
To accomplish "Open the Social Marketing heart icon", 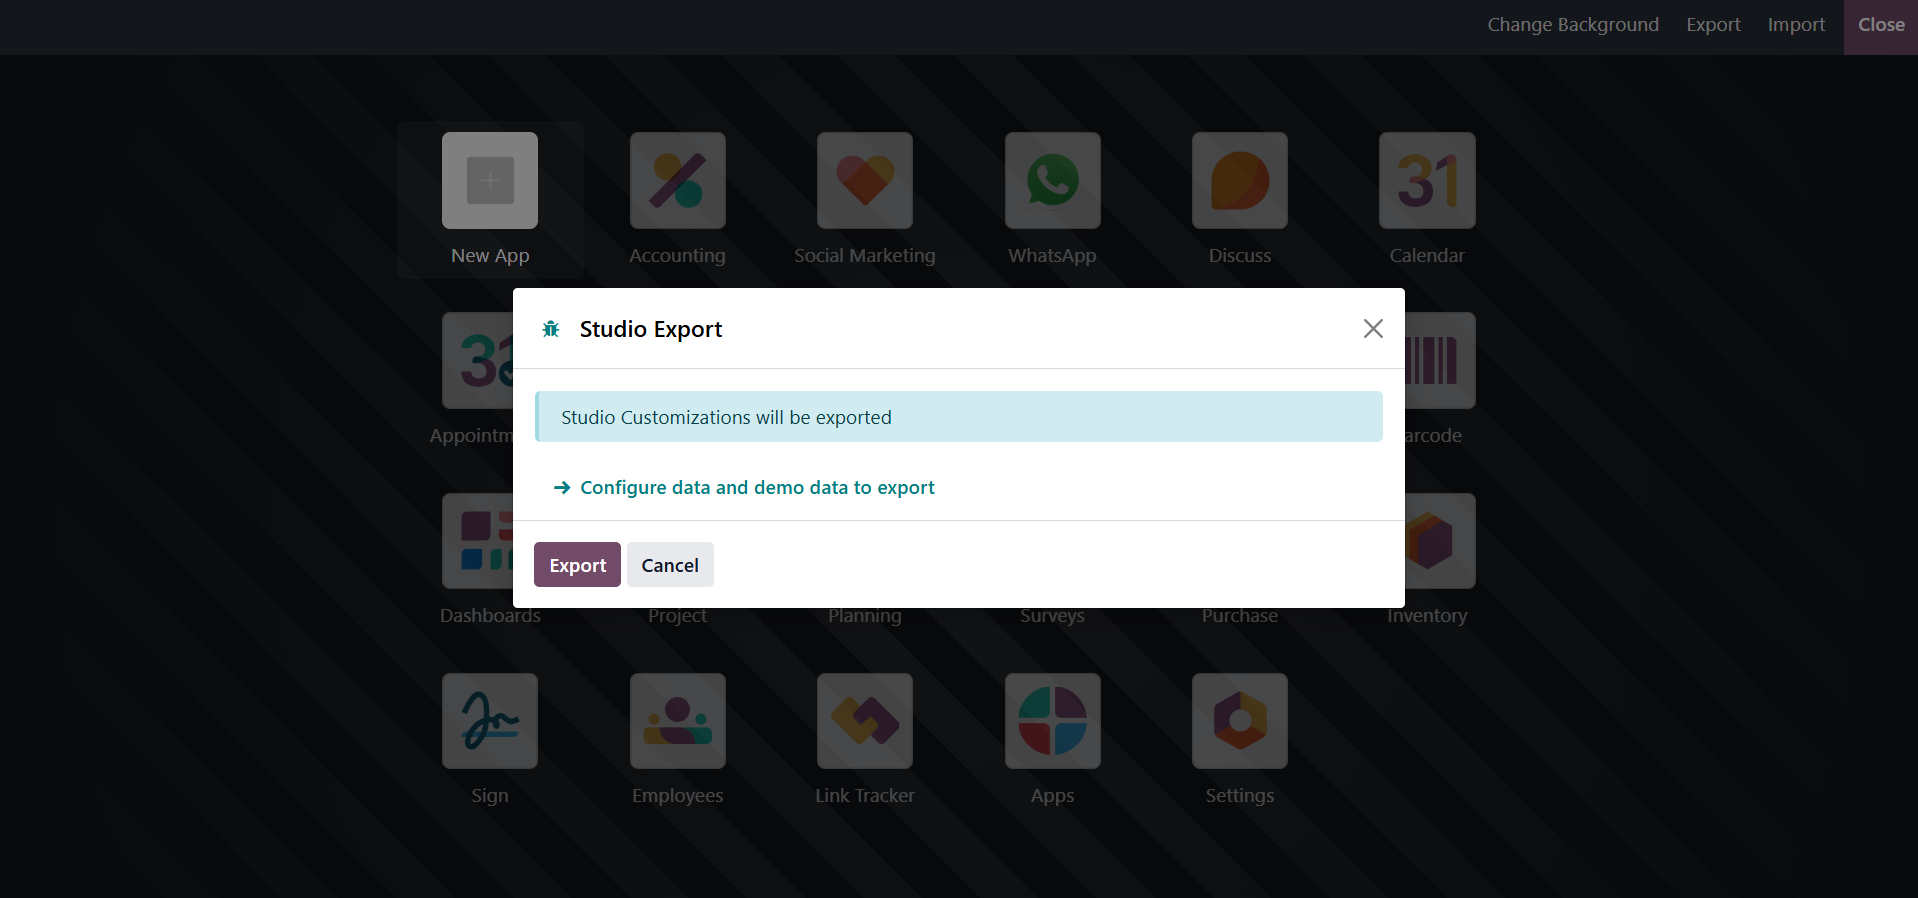I will click(864, 181).
